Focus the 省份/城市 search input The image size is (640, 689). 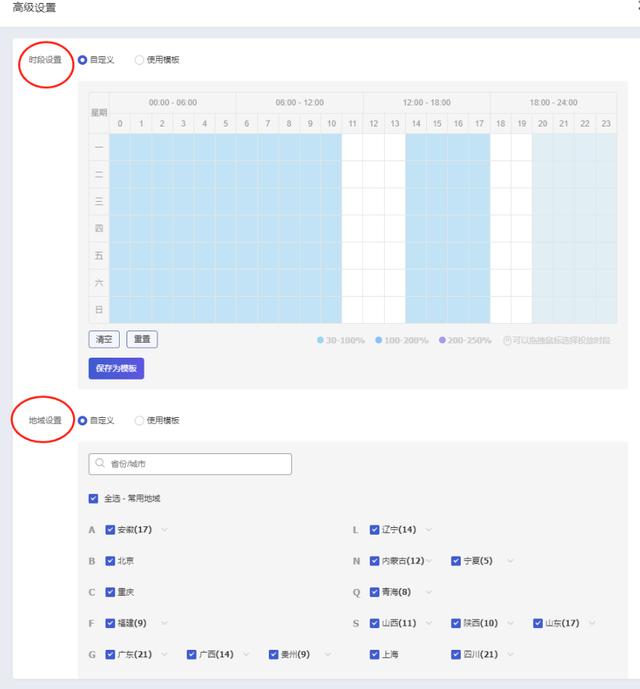pos(190,464)
